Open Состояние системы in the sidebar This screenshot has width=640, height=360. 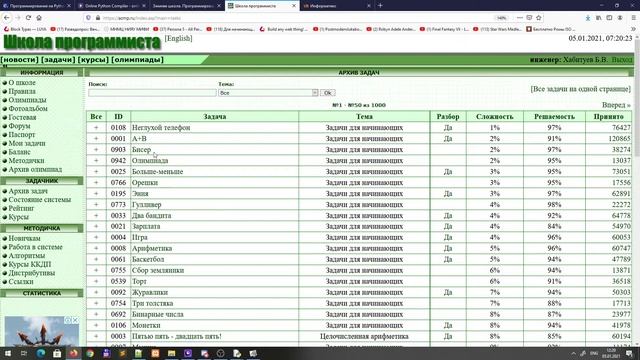pos(40,200)
